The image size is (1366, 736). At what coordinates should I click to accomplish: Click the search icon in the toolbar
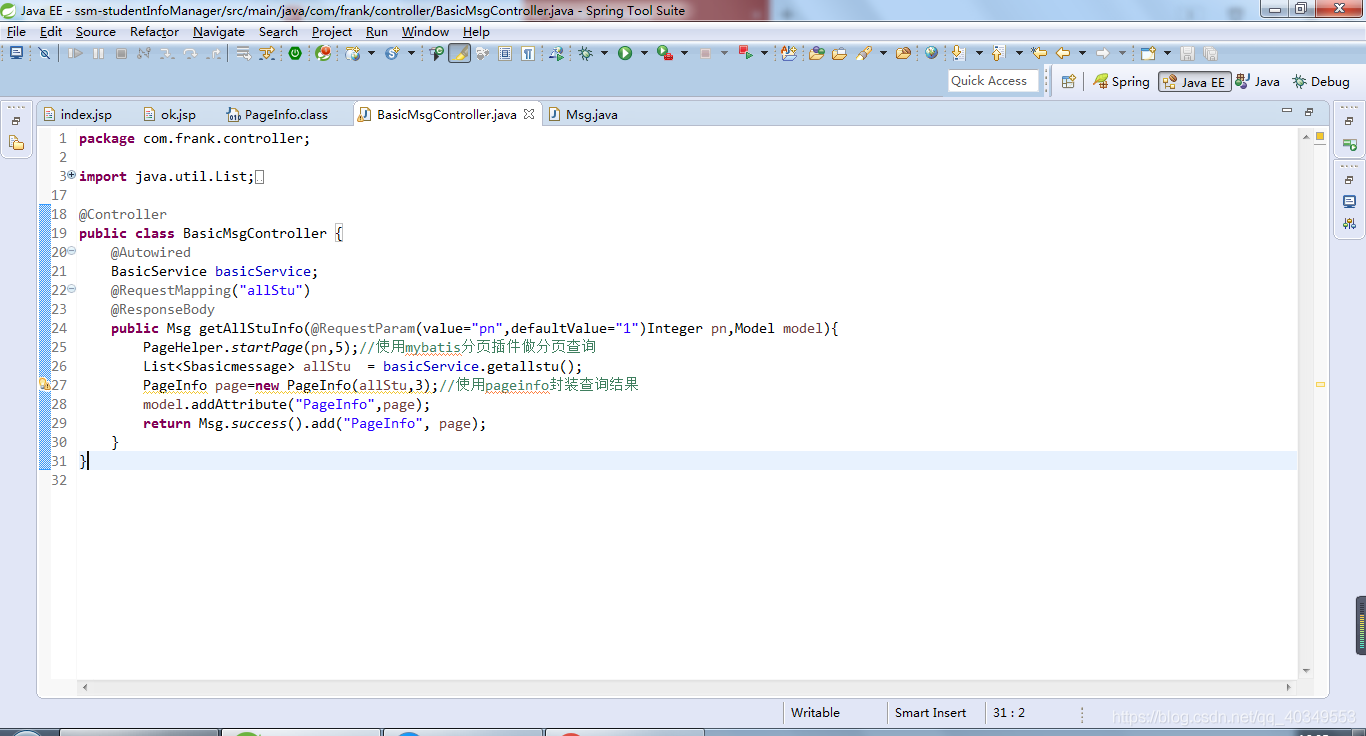(863, 53)
